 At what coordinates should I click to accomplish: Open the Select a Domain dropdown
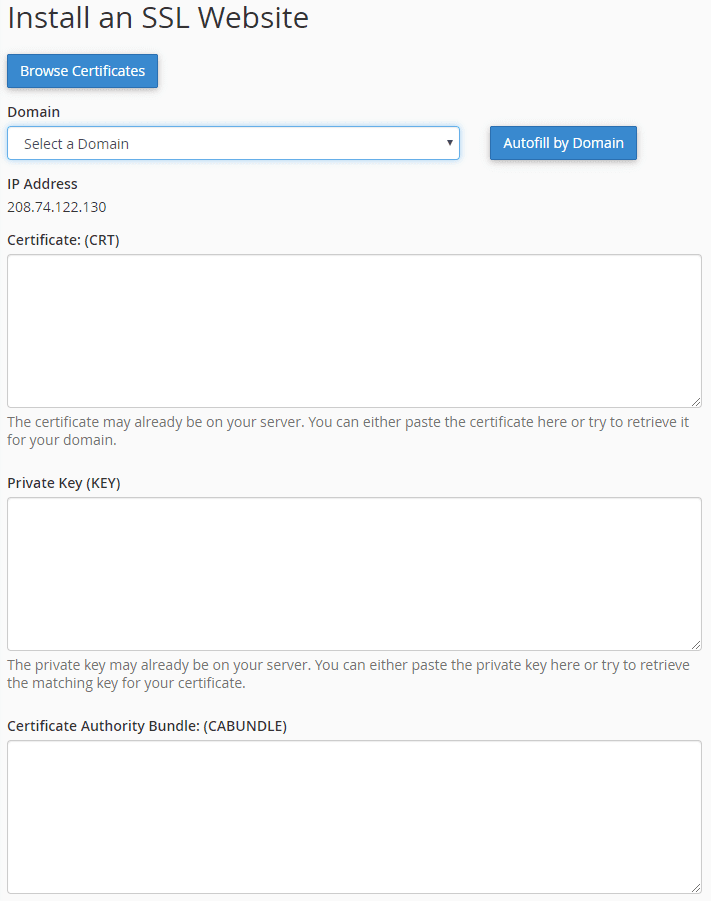point(233,143)
